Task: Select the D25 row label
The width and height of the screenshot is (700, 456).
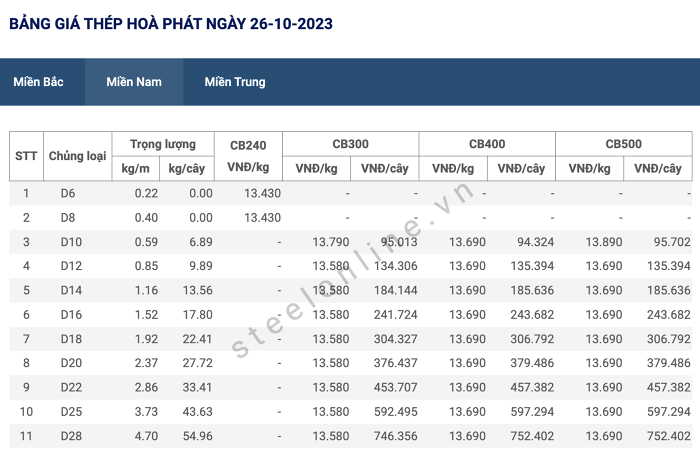Action: click(71, 412)
